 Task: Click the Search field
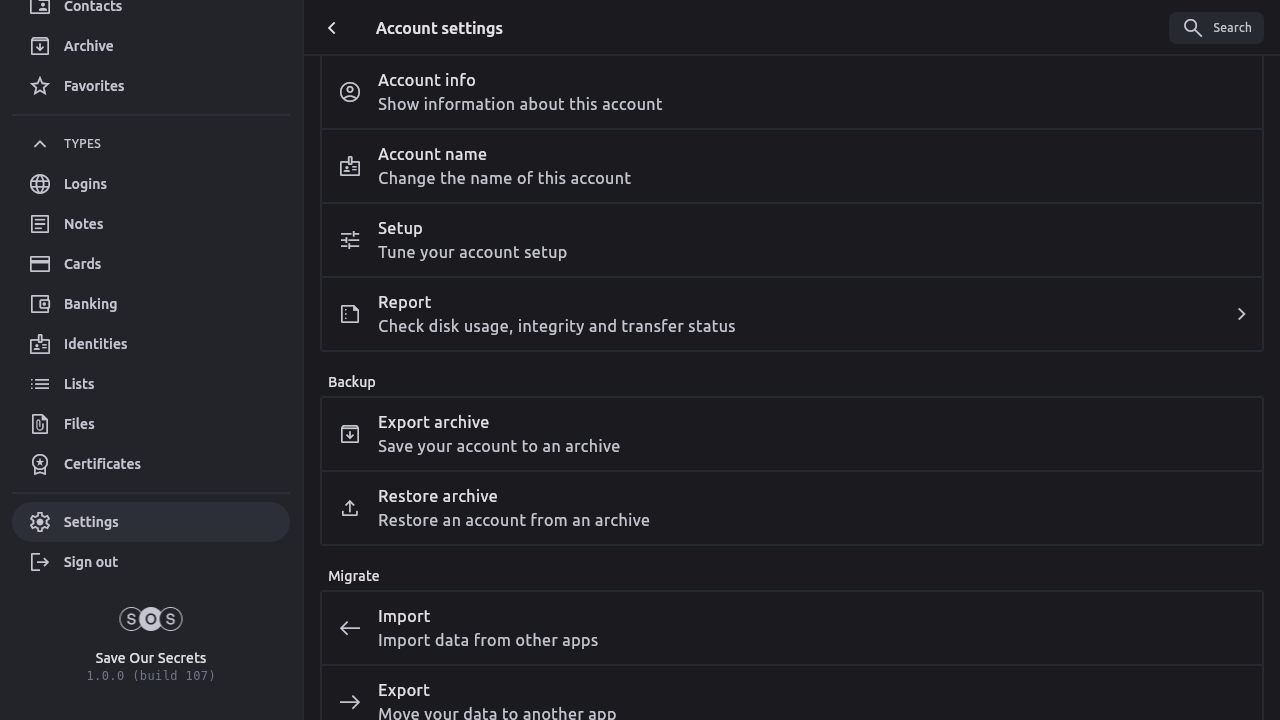(x=1216, y=28)
